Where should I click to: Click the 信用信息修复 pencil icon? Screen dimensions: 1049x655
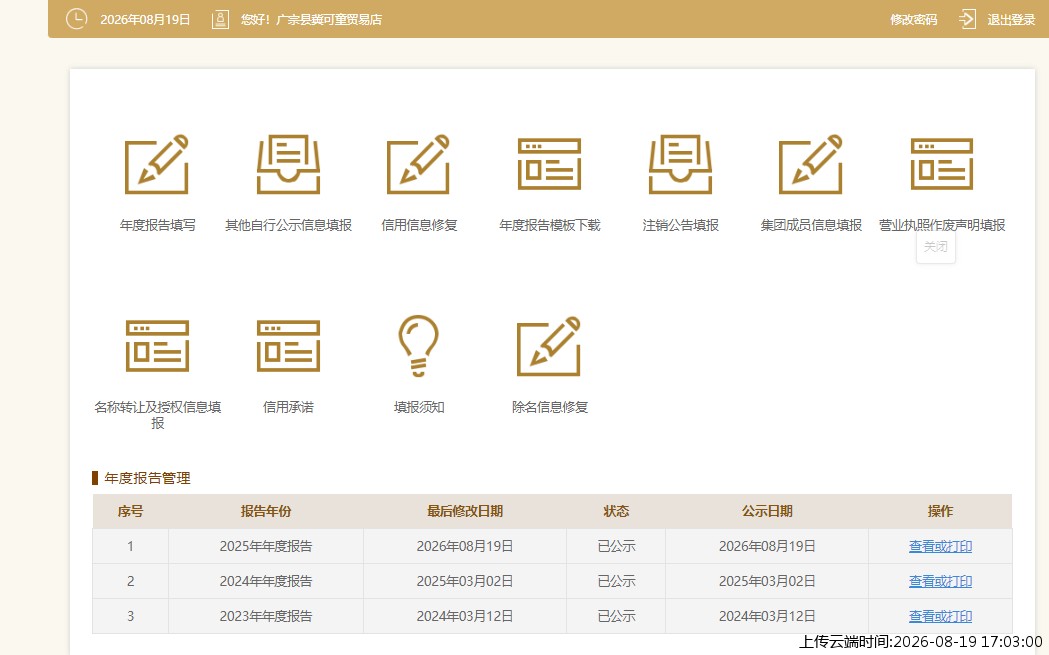(419, 164)
